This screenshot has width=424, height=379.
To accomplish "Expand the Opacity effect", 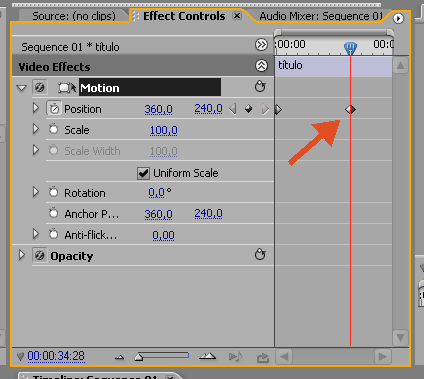I will click(x=22, y=255).
